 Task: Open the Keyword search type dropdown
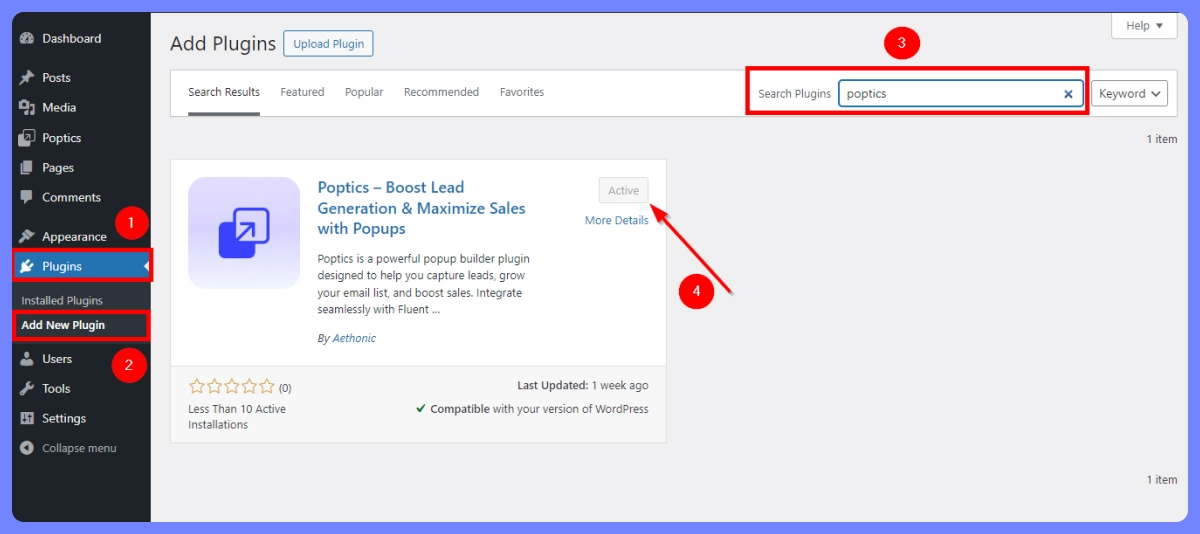coord(1129,94)
